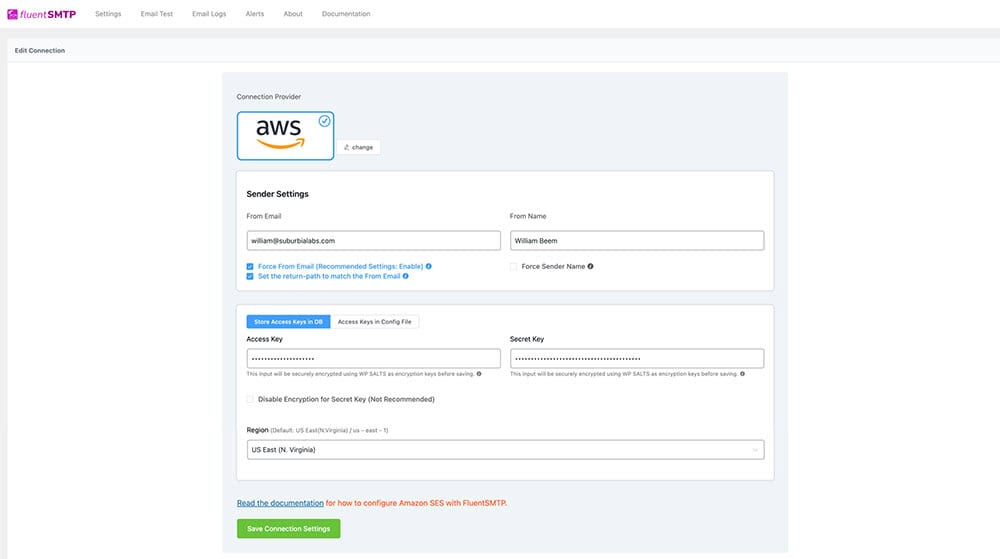Click the Edit Connection heading
Screen dimensions: 1000x559
coord(40,50)
